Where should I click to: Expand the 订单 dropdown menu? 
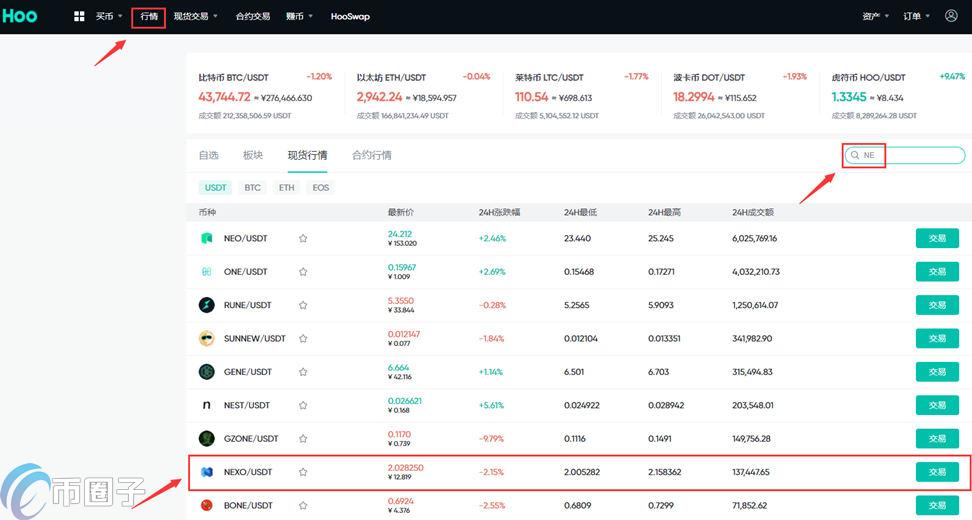(916, 16)
